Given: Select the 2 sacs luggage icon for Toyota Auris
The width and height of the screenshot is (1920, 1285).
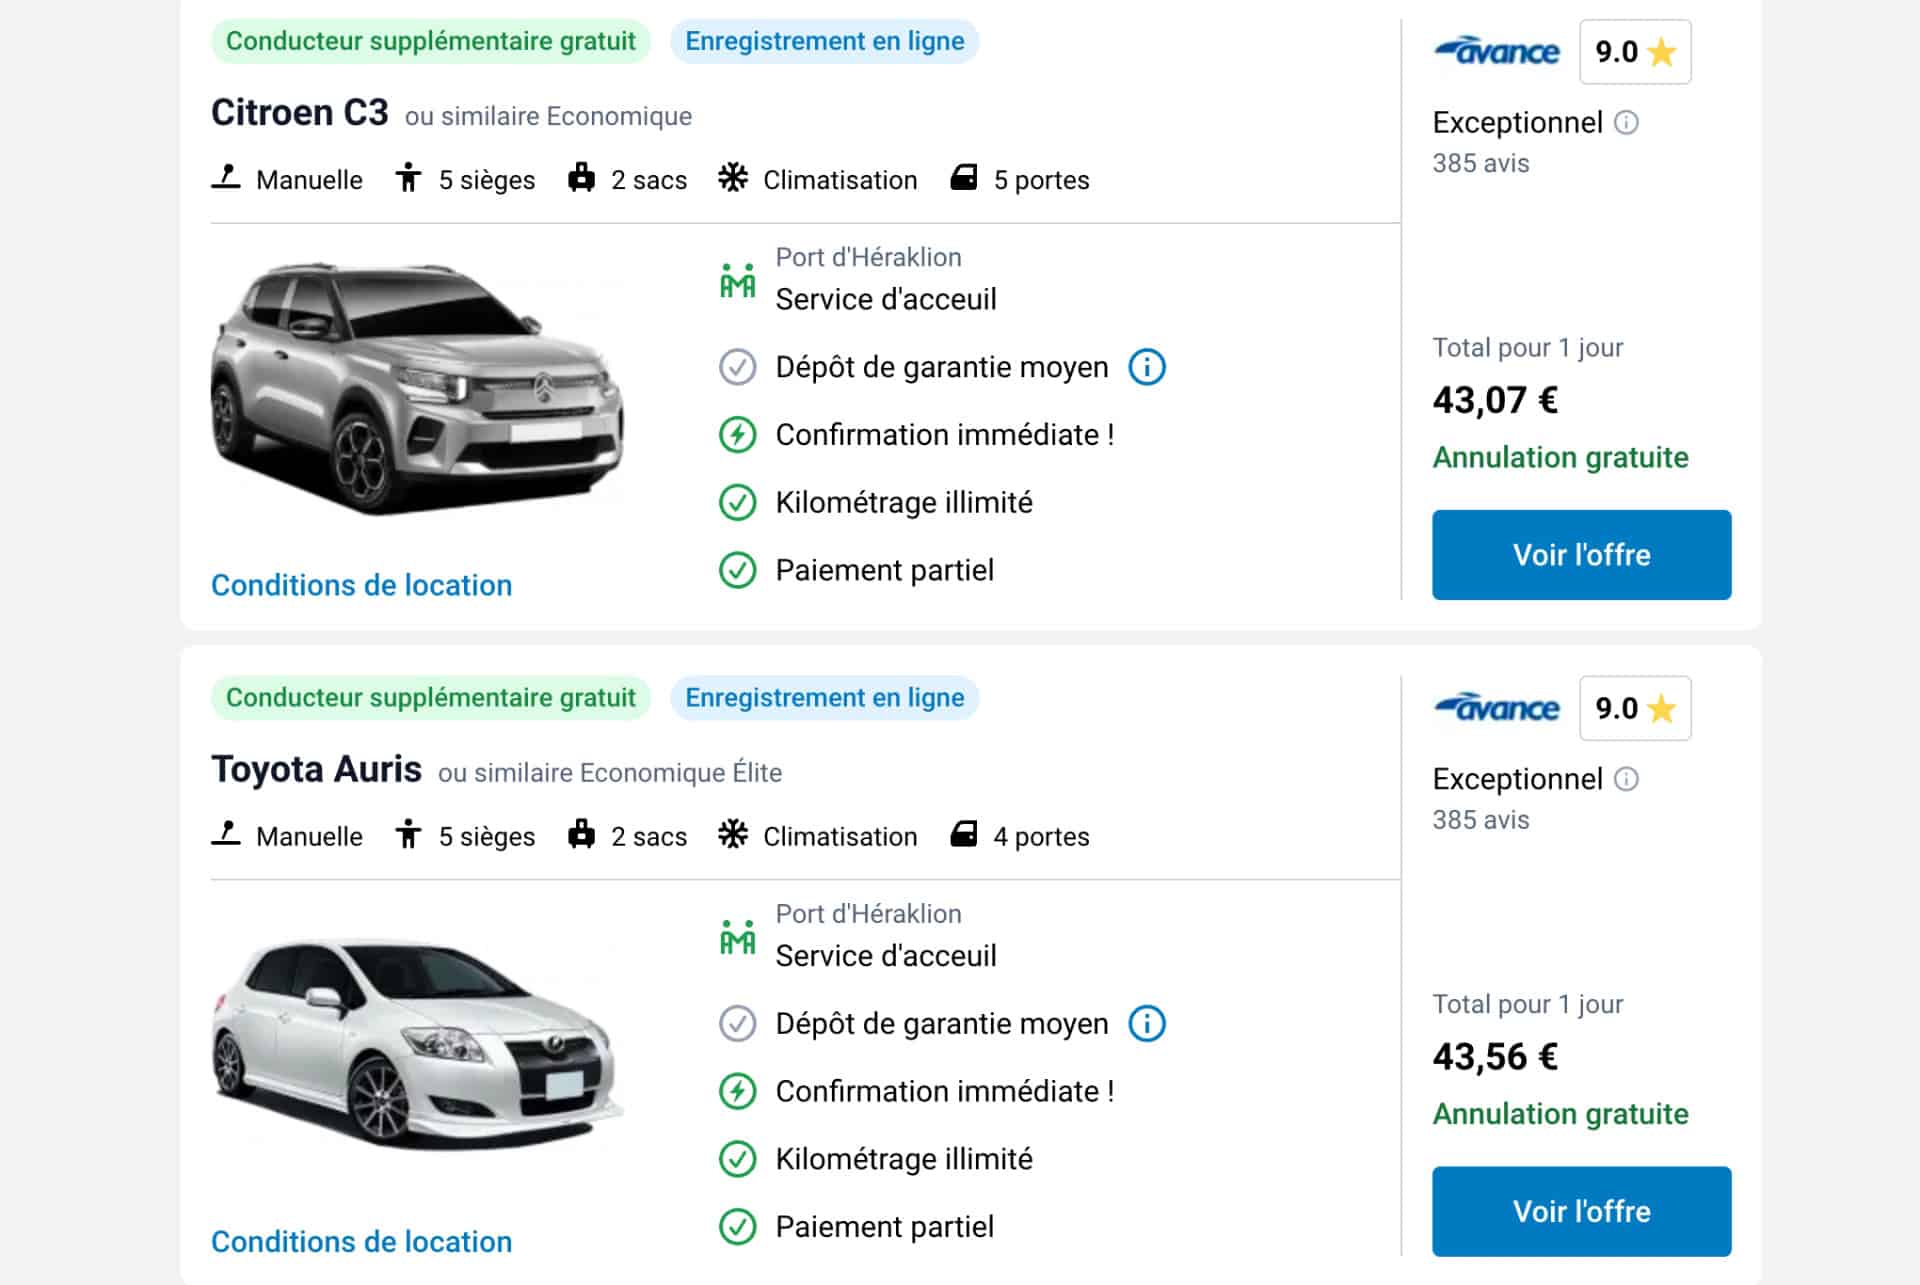Looking at the screenshot, I should click(583, 835).
